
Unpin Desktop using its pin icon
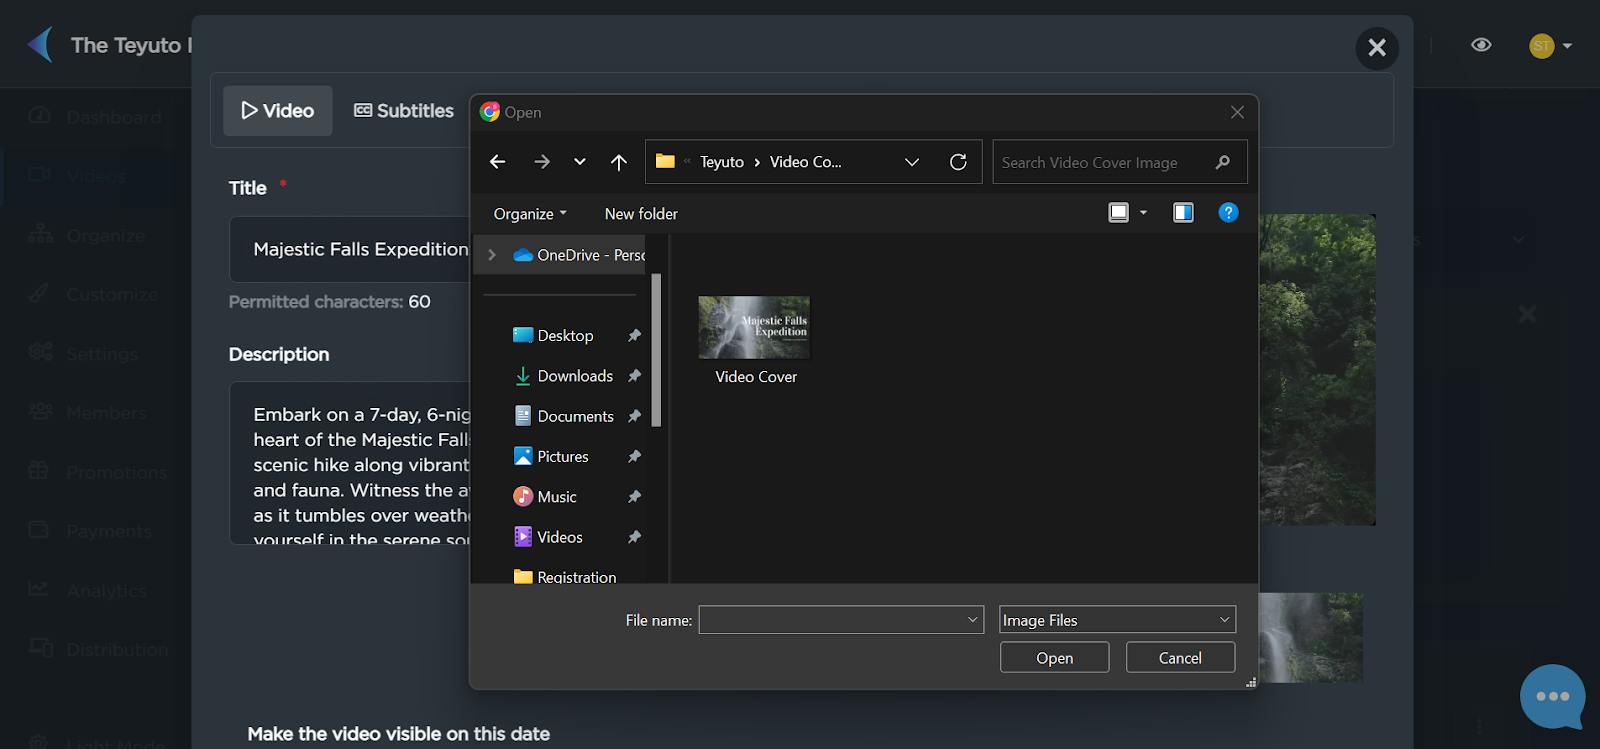click(x=634, y=336)
